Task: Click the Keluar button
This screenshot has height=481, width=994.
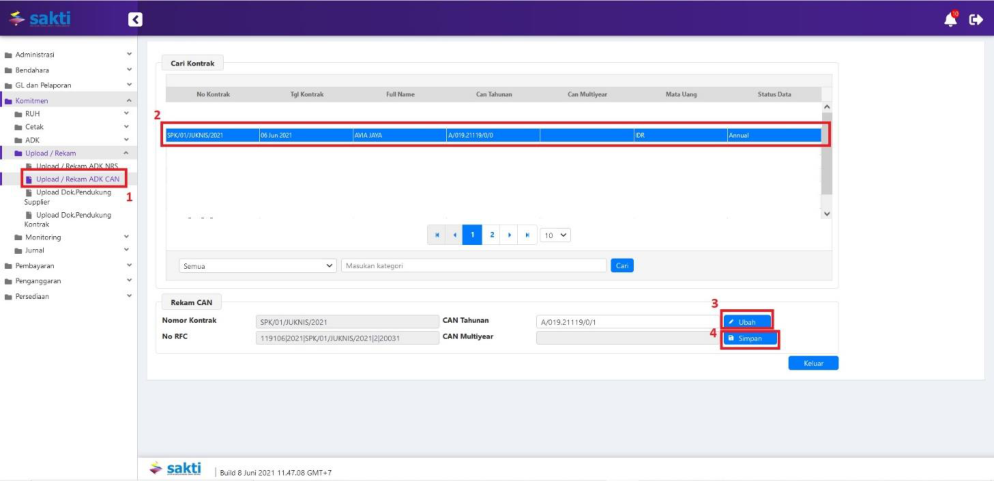Action: click(812, 363)
